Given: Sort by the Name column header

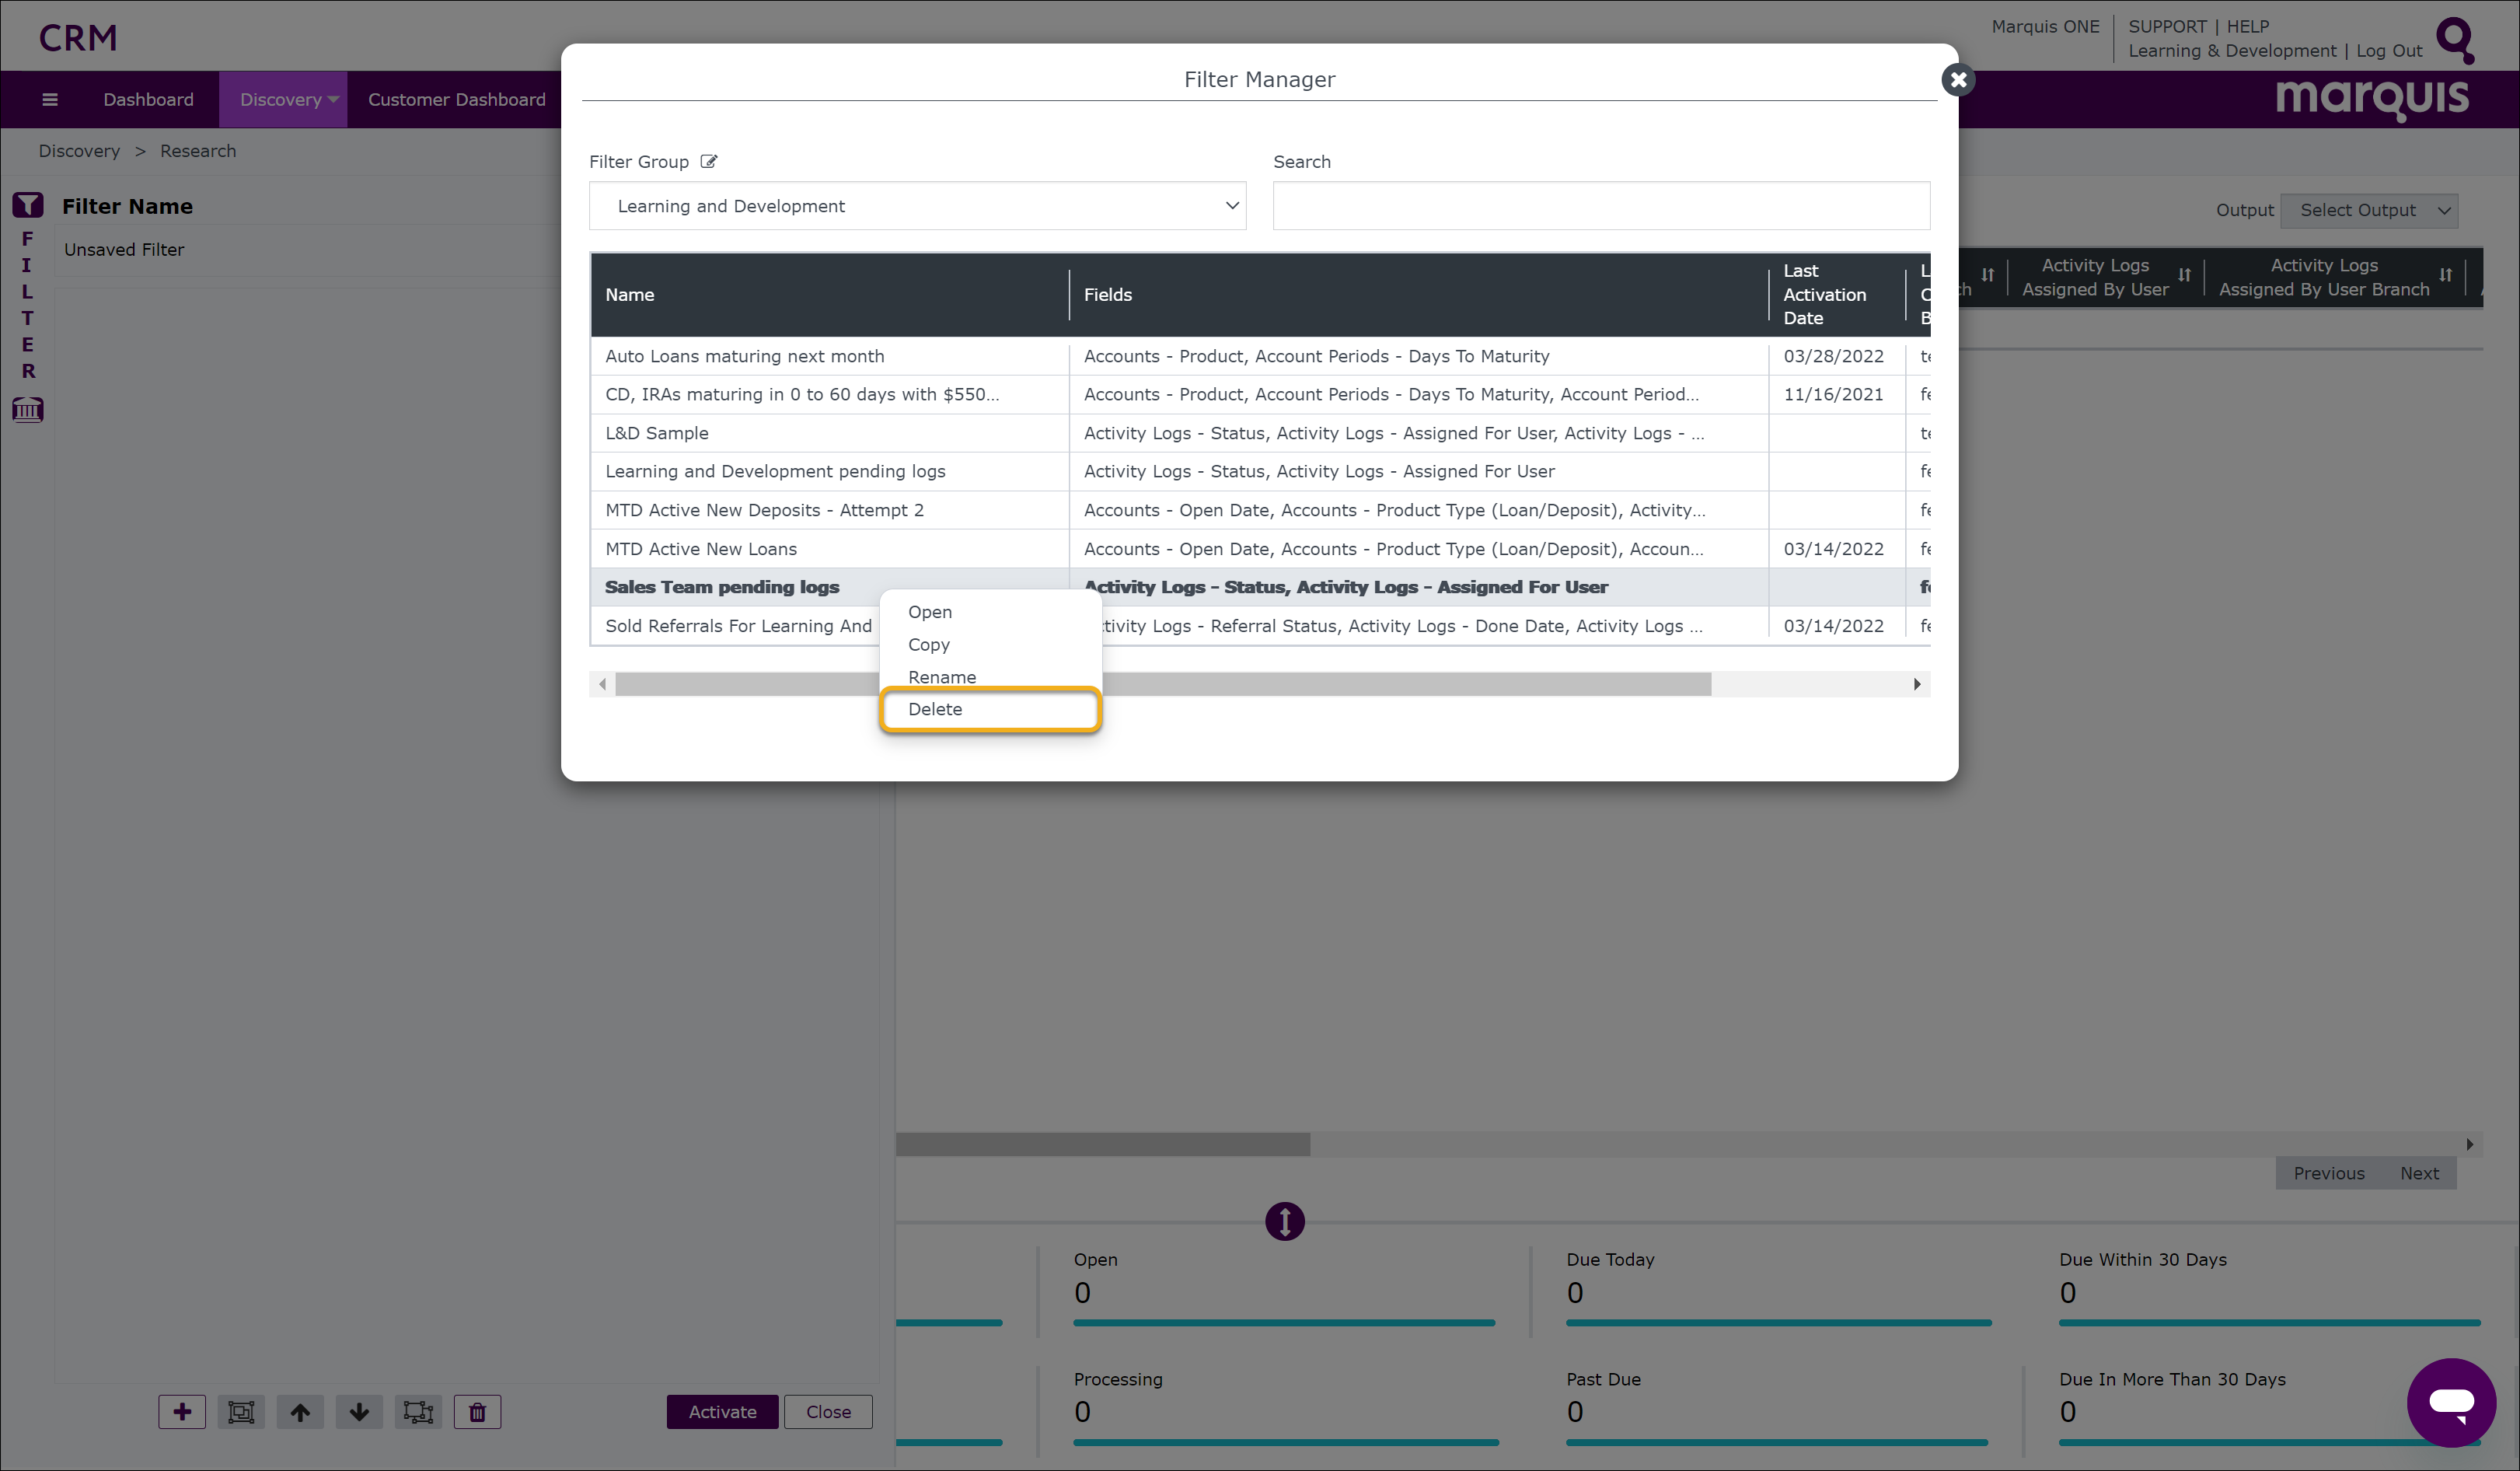Looking at the screenshot, I should [x=829, y=294].
